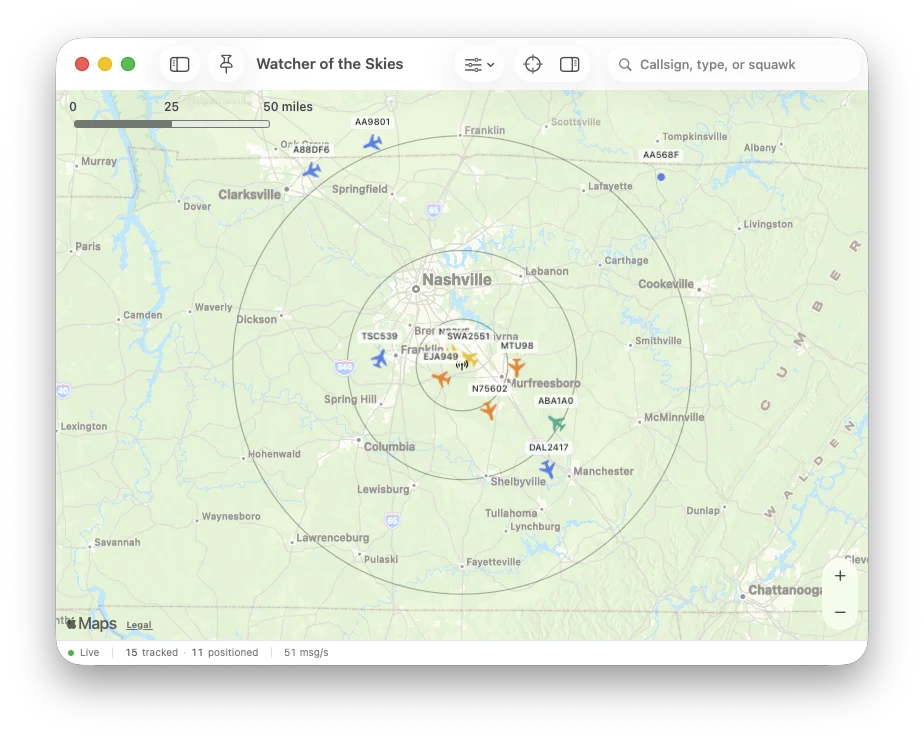924x739 pixels.
Task: Click the Tullahoma town label
Action: point(511,513)
